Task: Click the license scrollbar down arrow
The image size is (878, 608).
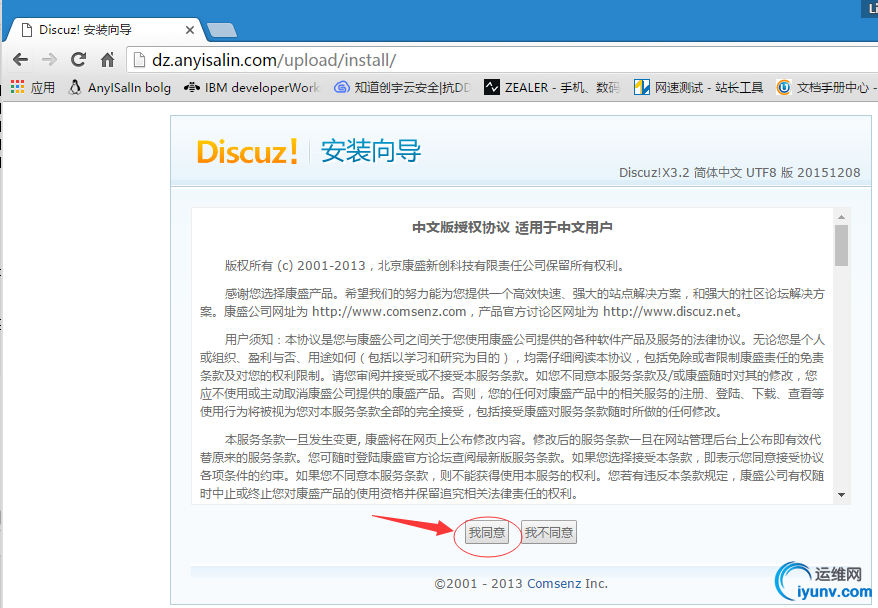Action: tap(841, 495)
